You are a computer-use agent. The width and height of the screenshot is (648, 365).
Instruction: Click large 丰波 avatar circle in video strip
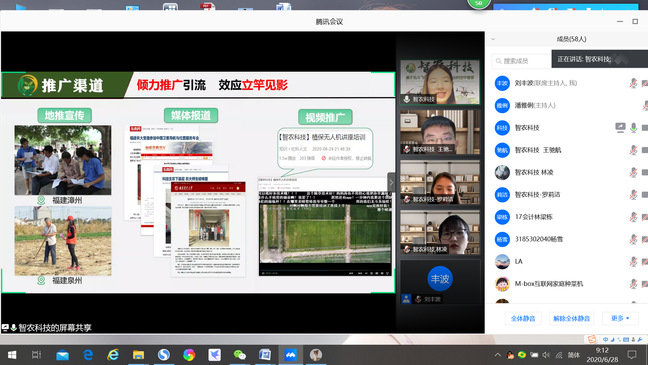440,279
